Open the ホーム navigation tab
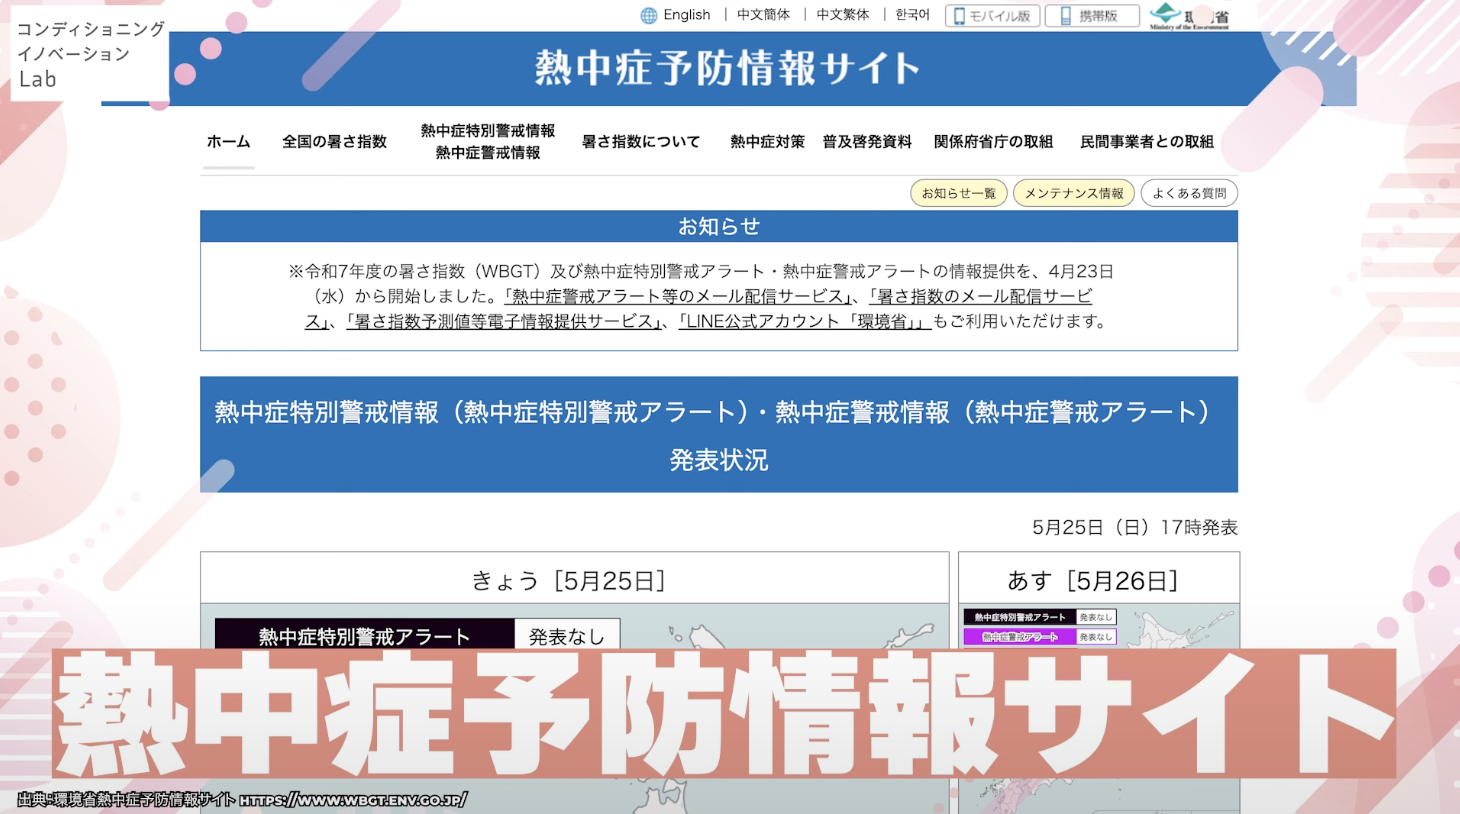Image resolution: width=1460 pixels, height=814 pixels. pyautogui.click(x=228, y=142)
